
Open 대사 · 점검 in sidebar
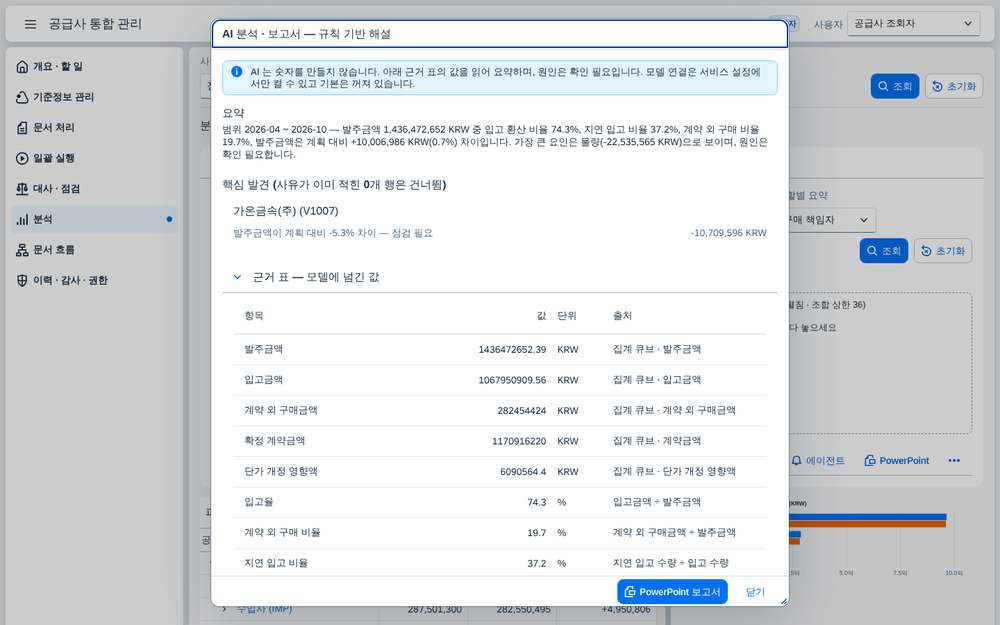94,189
